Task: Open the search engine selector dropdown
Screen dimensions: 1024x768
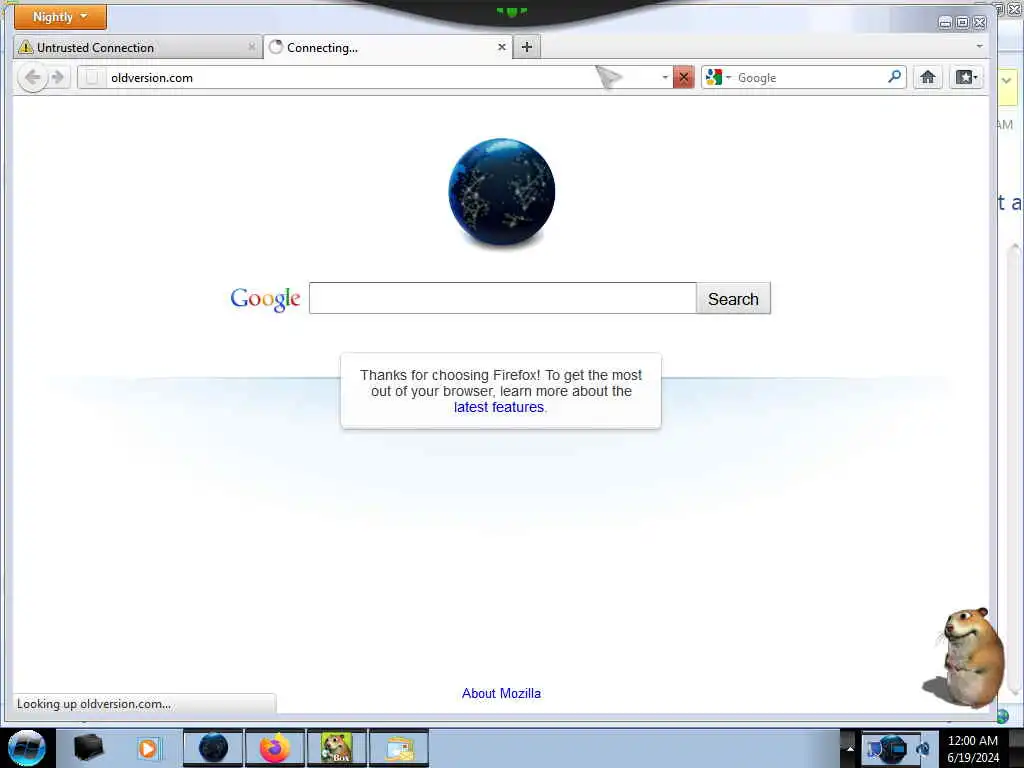Action: click(x=718, y=77)
